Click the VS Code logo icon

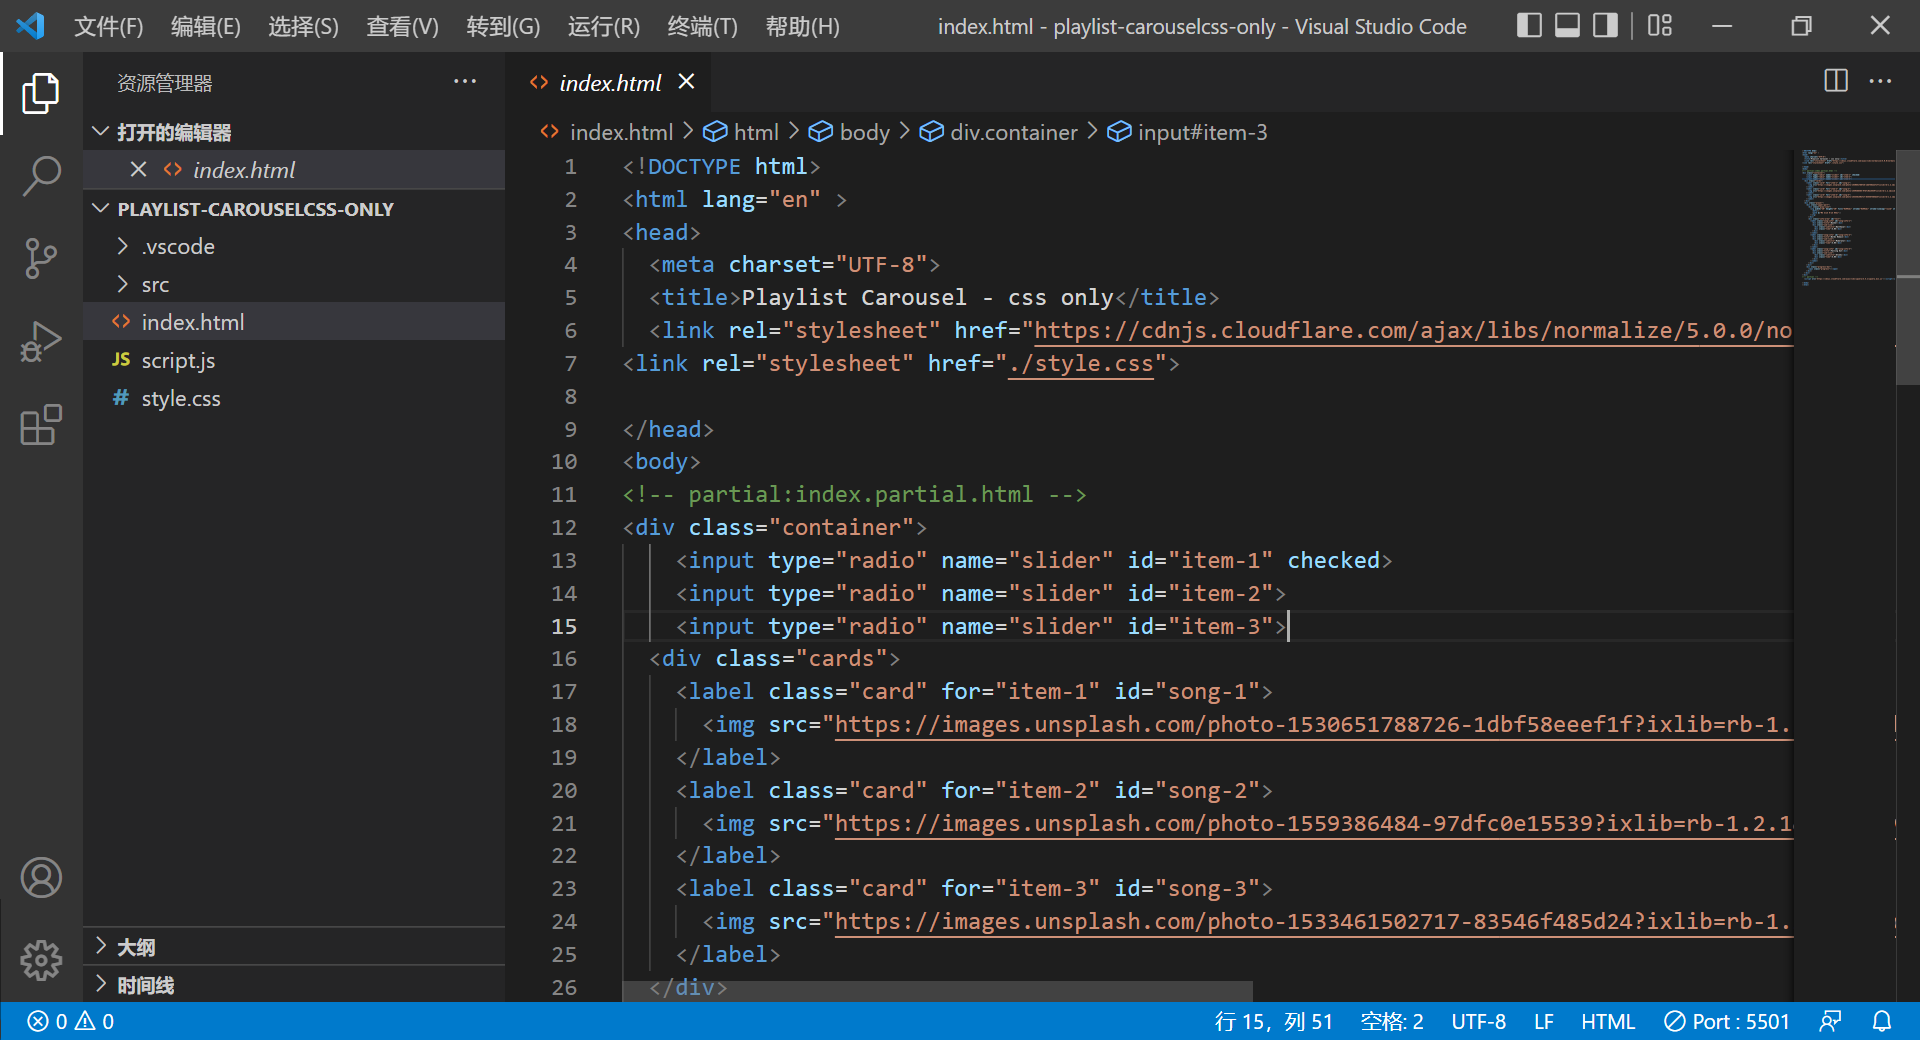(30, 26)
